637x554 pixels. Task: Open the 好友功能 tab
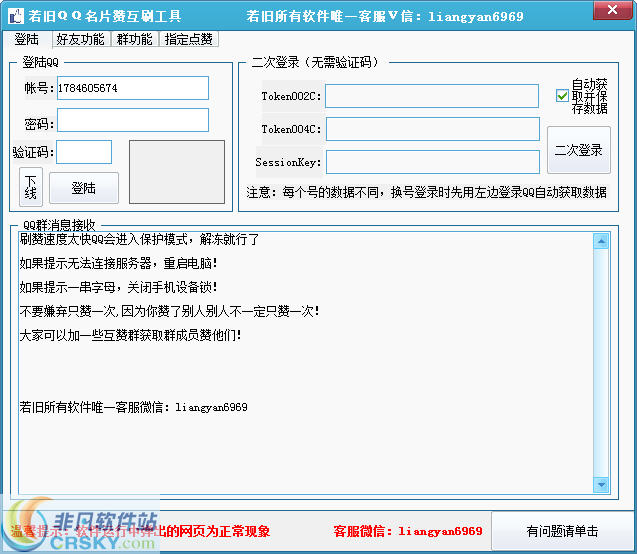point(80,39)
